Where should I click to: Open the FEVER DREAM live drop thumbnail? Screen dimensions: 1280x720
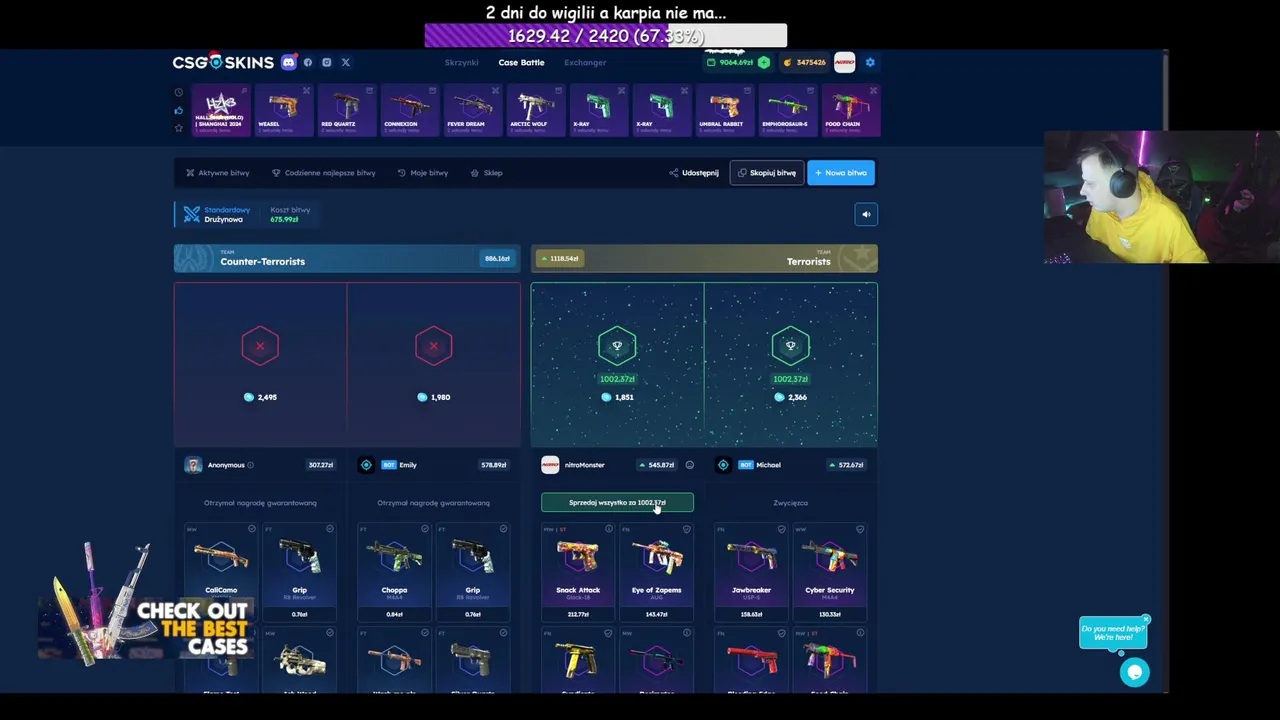tap(472, 110)
